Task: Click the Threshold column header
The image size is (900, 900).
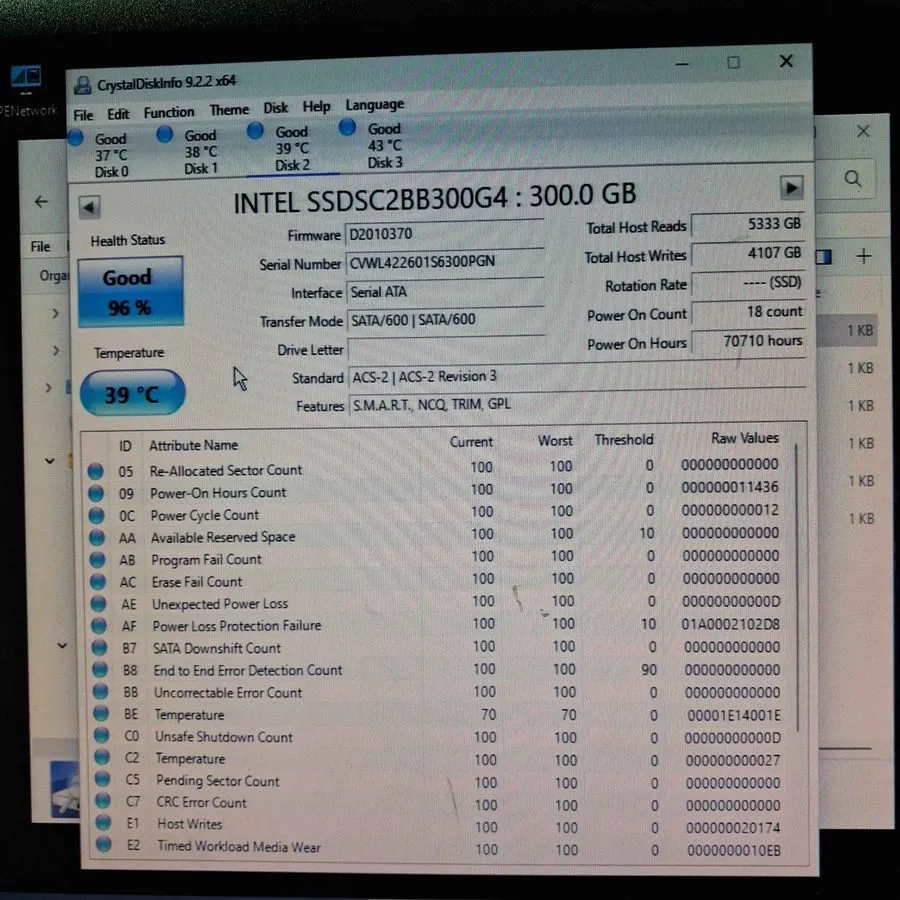Action: pyautogui.click(x=623, y=440)
